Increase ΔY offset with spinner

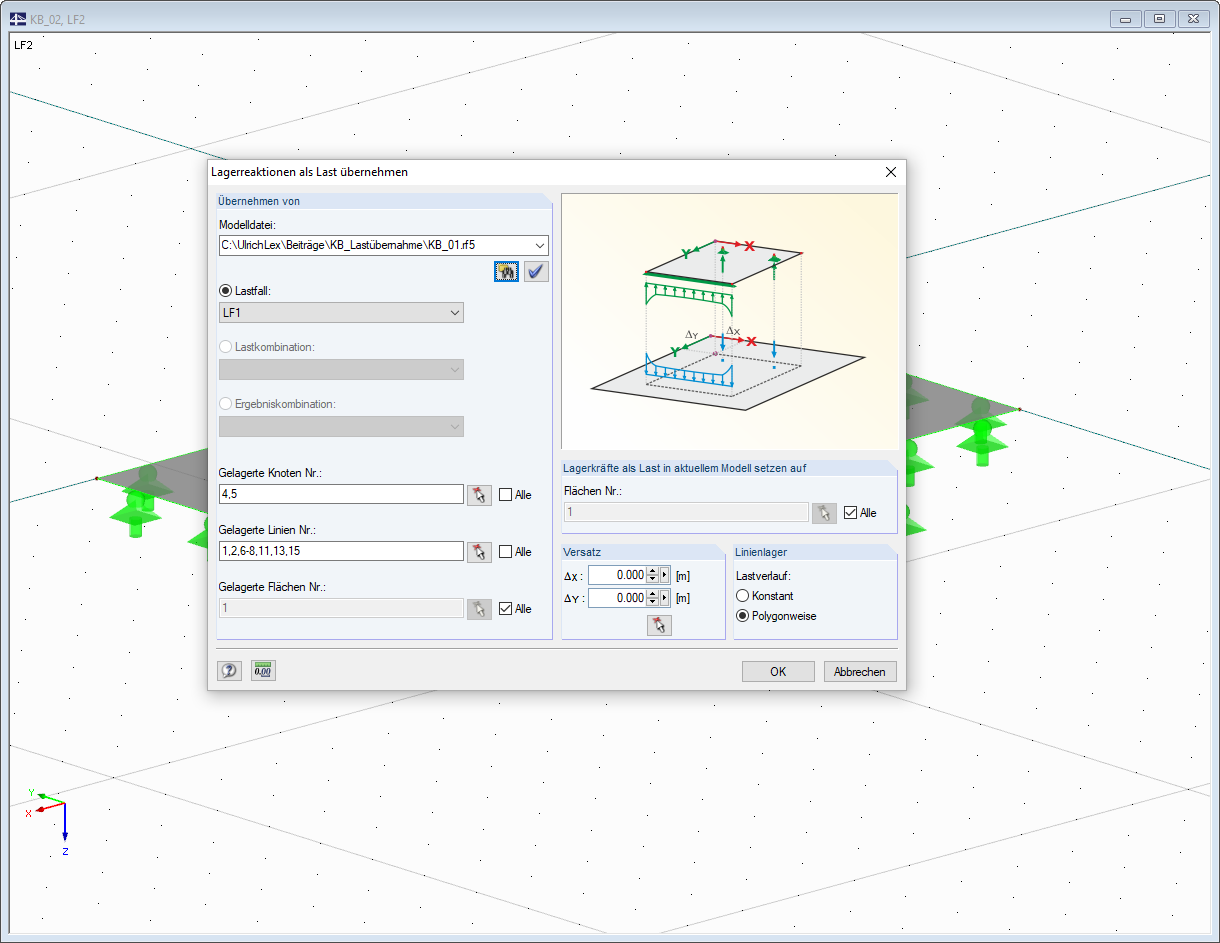pos(653,594)
